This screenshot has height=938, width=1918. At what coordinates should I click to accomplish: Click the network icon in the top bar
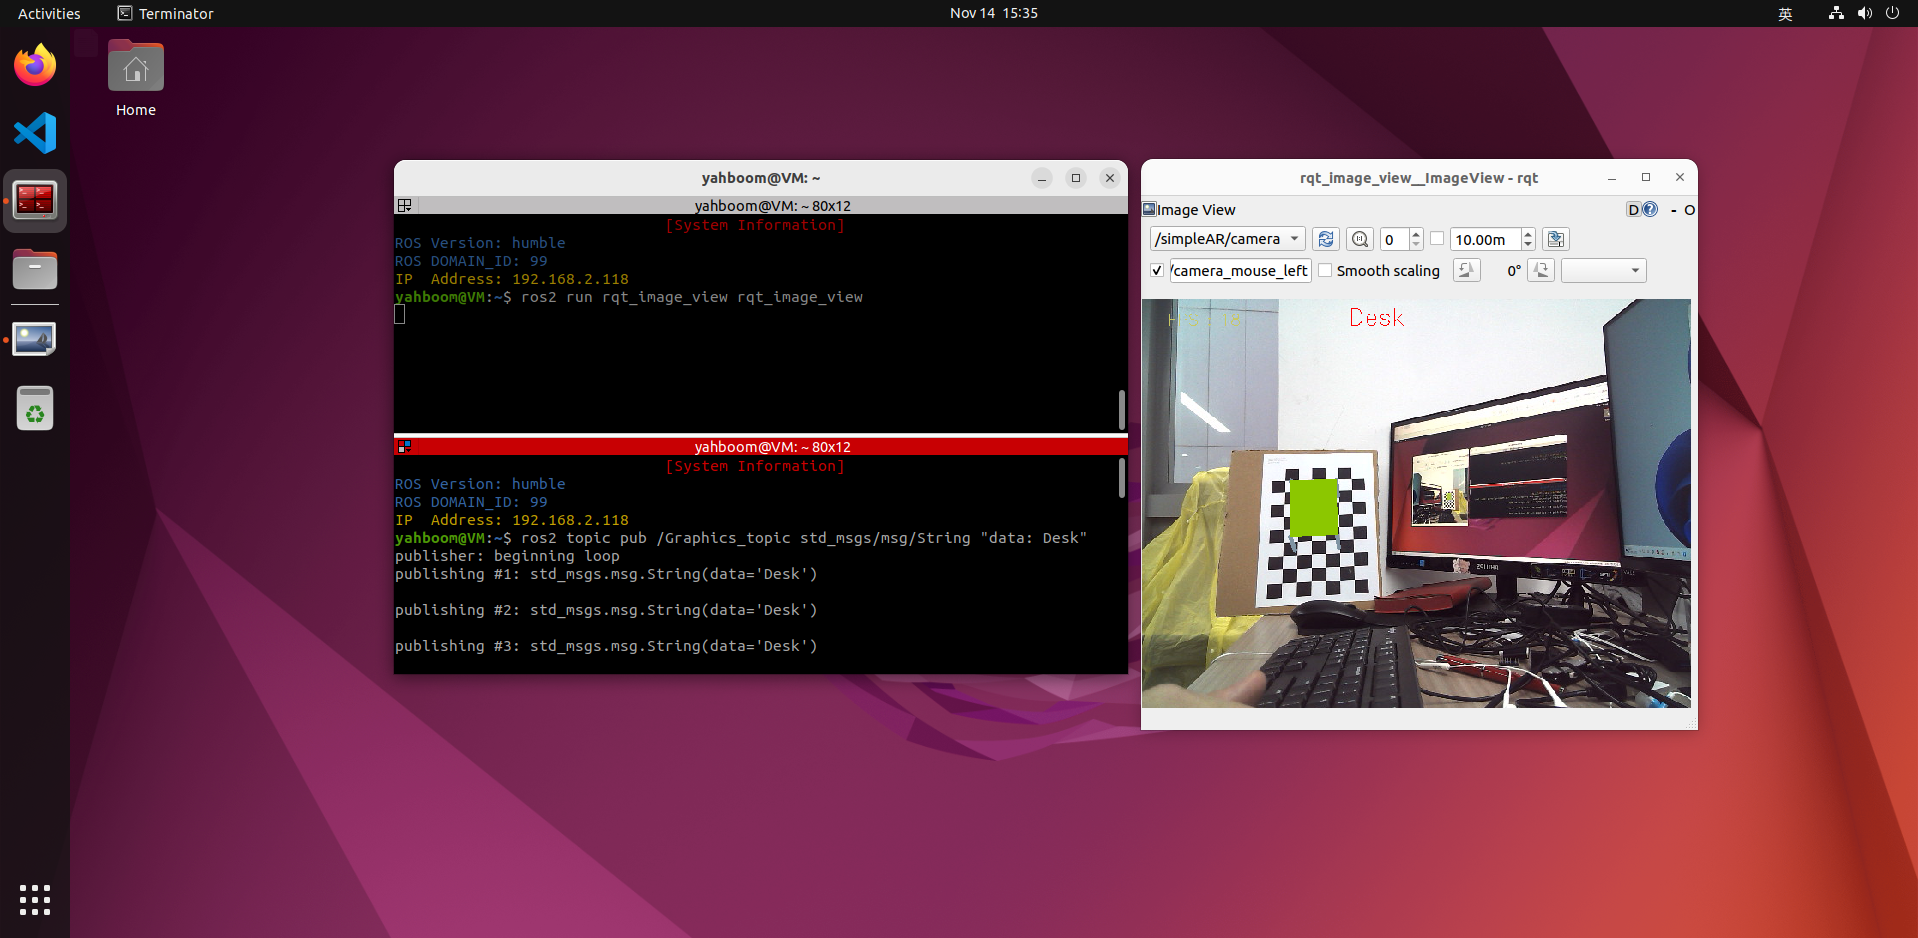(1836, 13)
